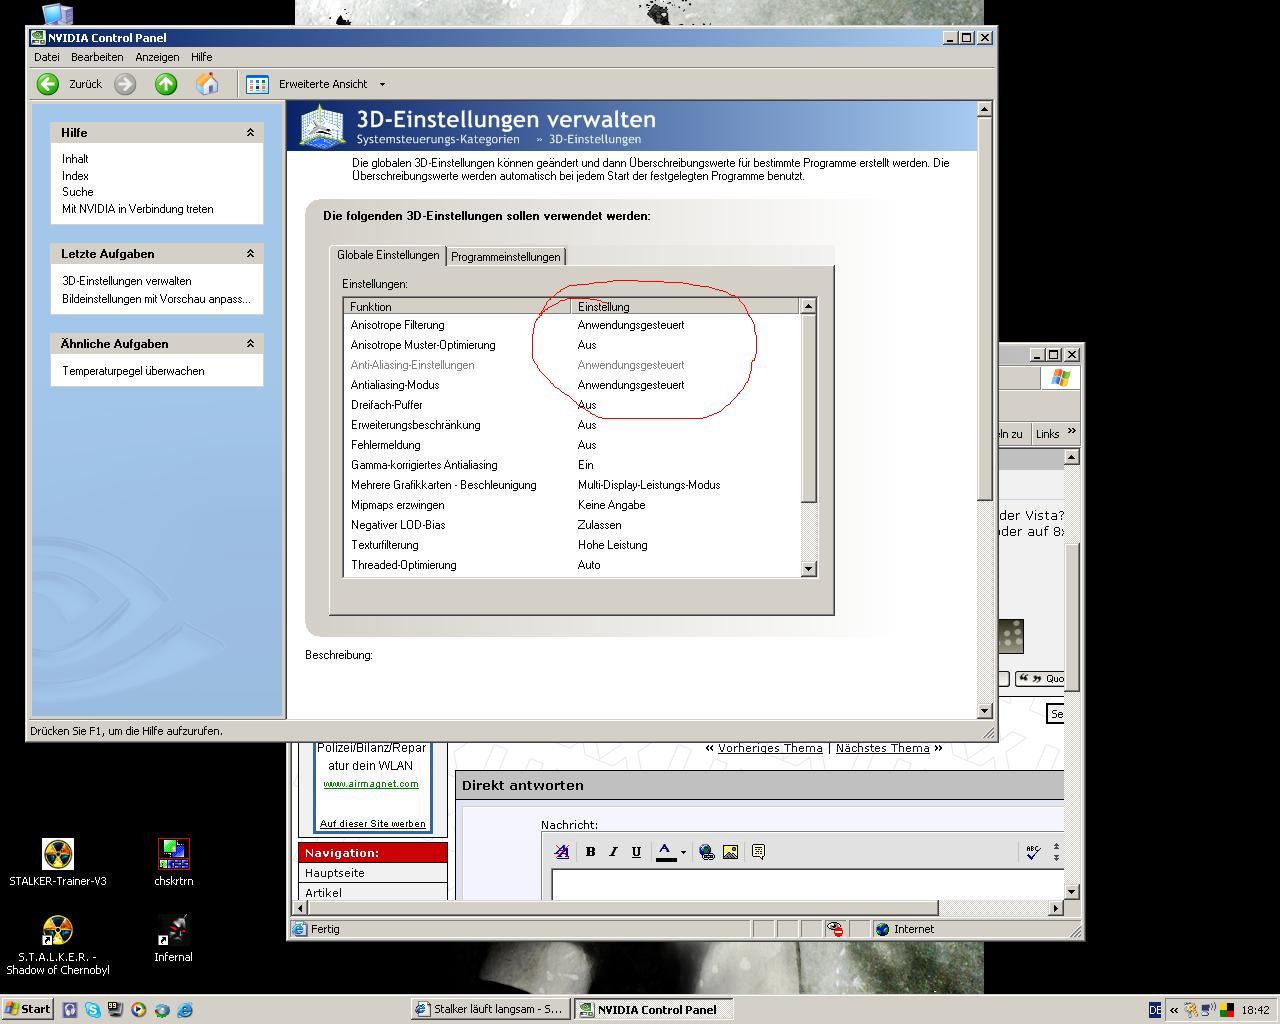Open the Suche help link
The height and width of the screenshot is (1024, 1280).
[x=78, y=192]
